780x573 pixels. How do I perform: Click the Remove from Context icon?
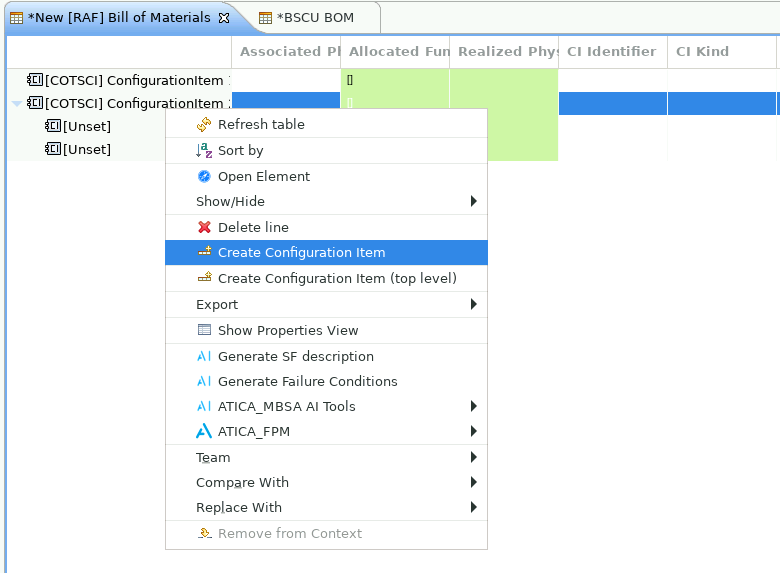204,533
